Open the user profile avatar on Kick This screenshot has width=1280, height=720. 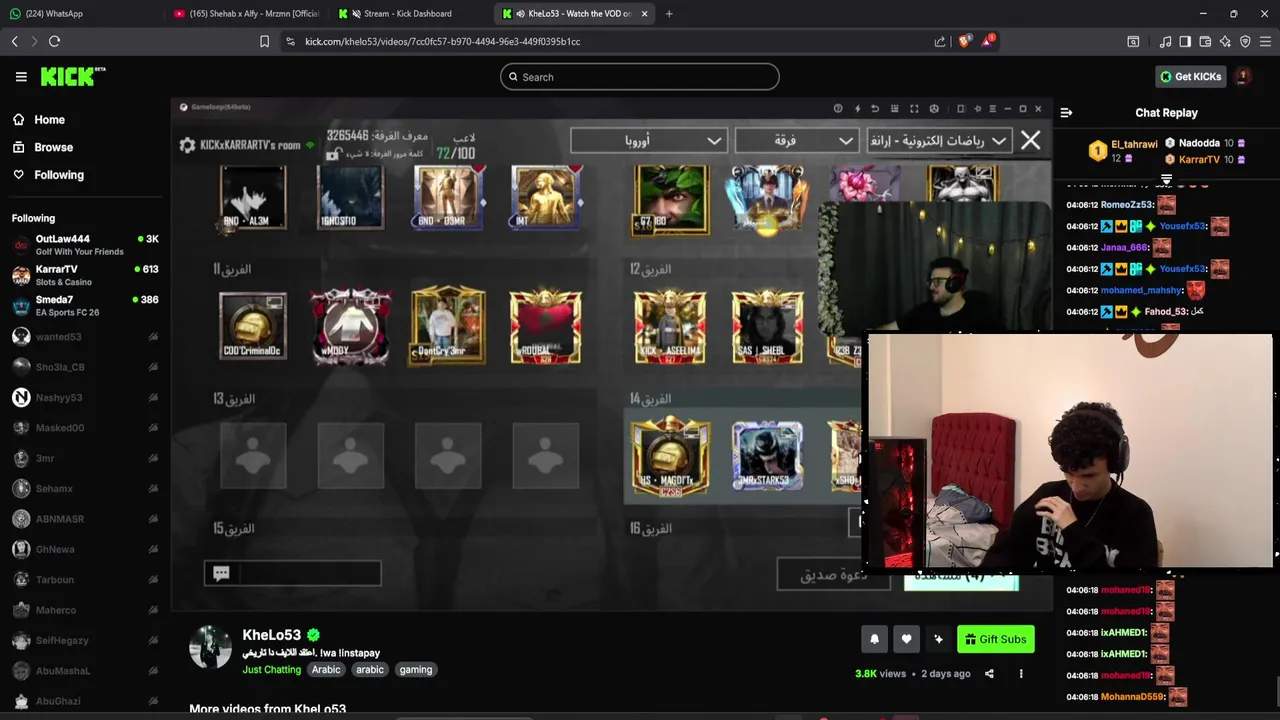pyautogui.click(x=1243, y=77)
